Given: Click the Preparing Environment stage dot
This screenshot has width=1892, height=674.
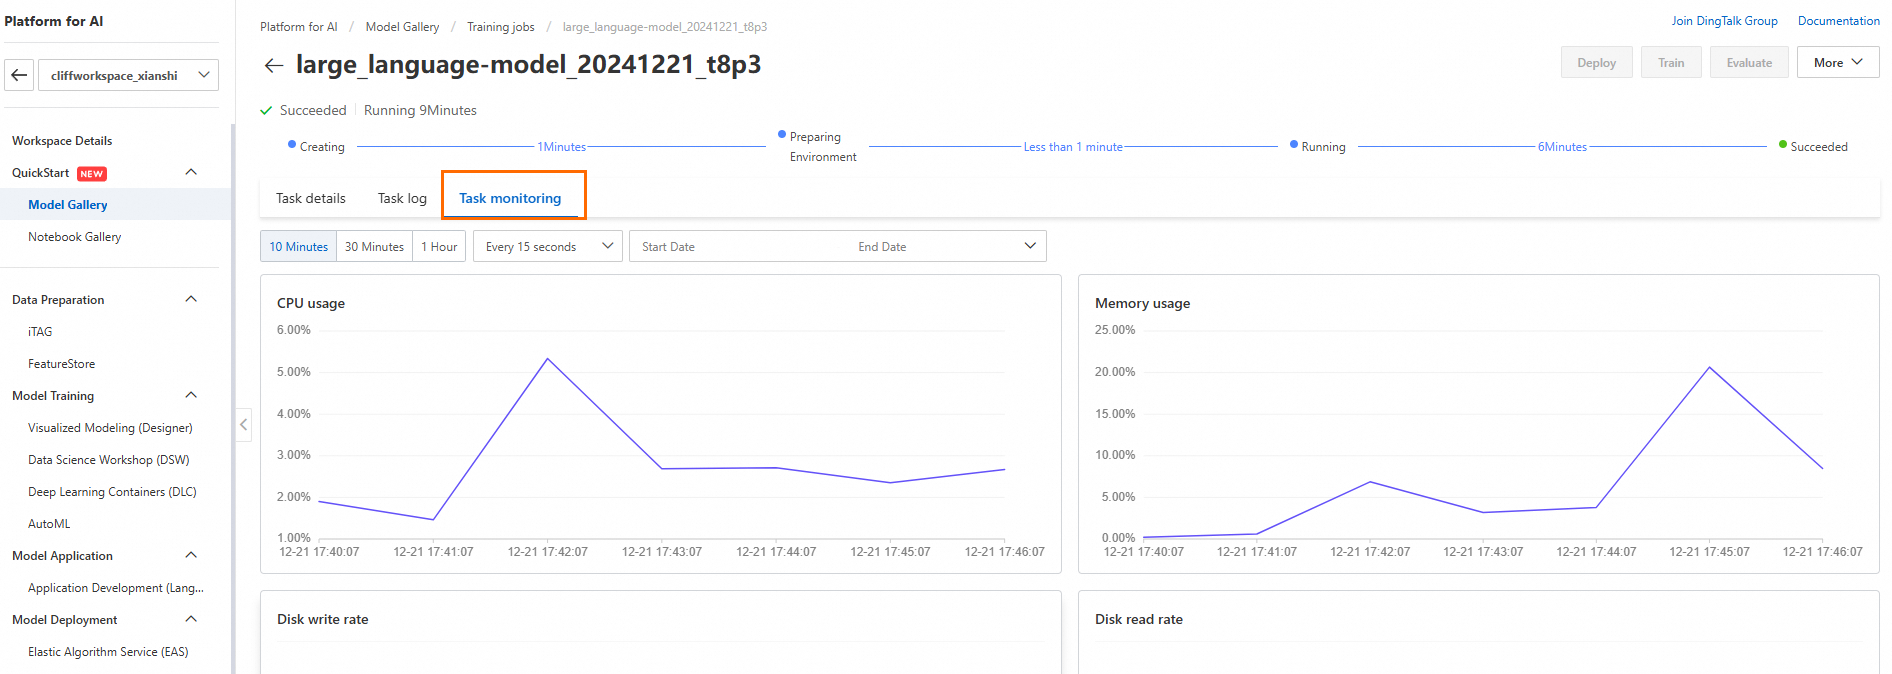Looking at the screenshot, I should (782, 134).
